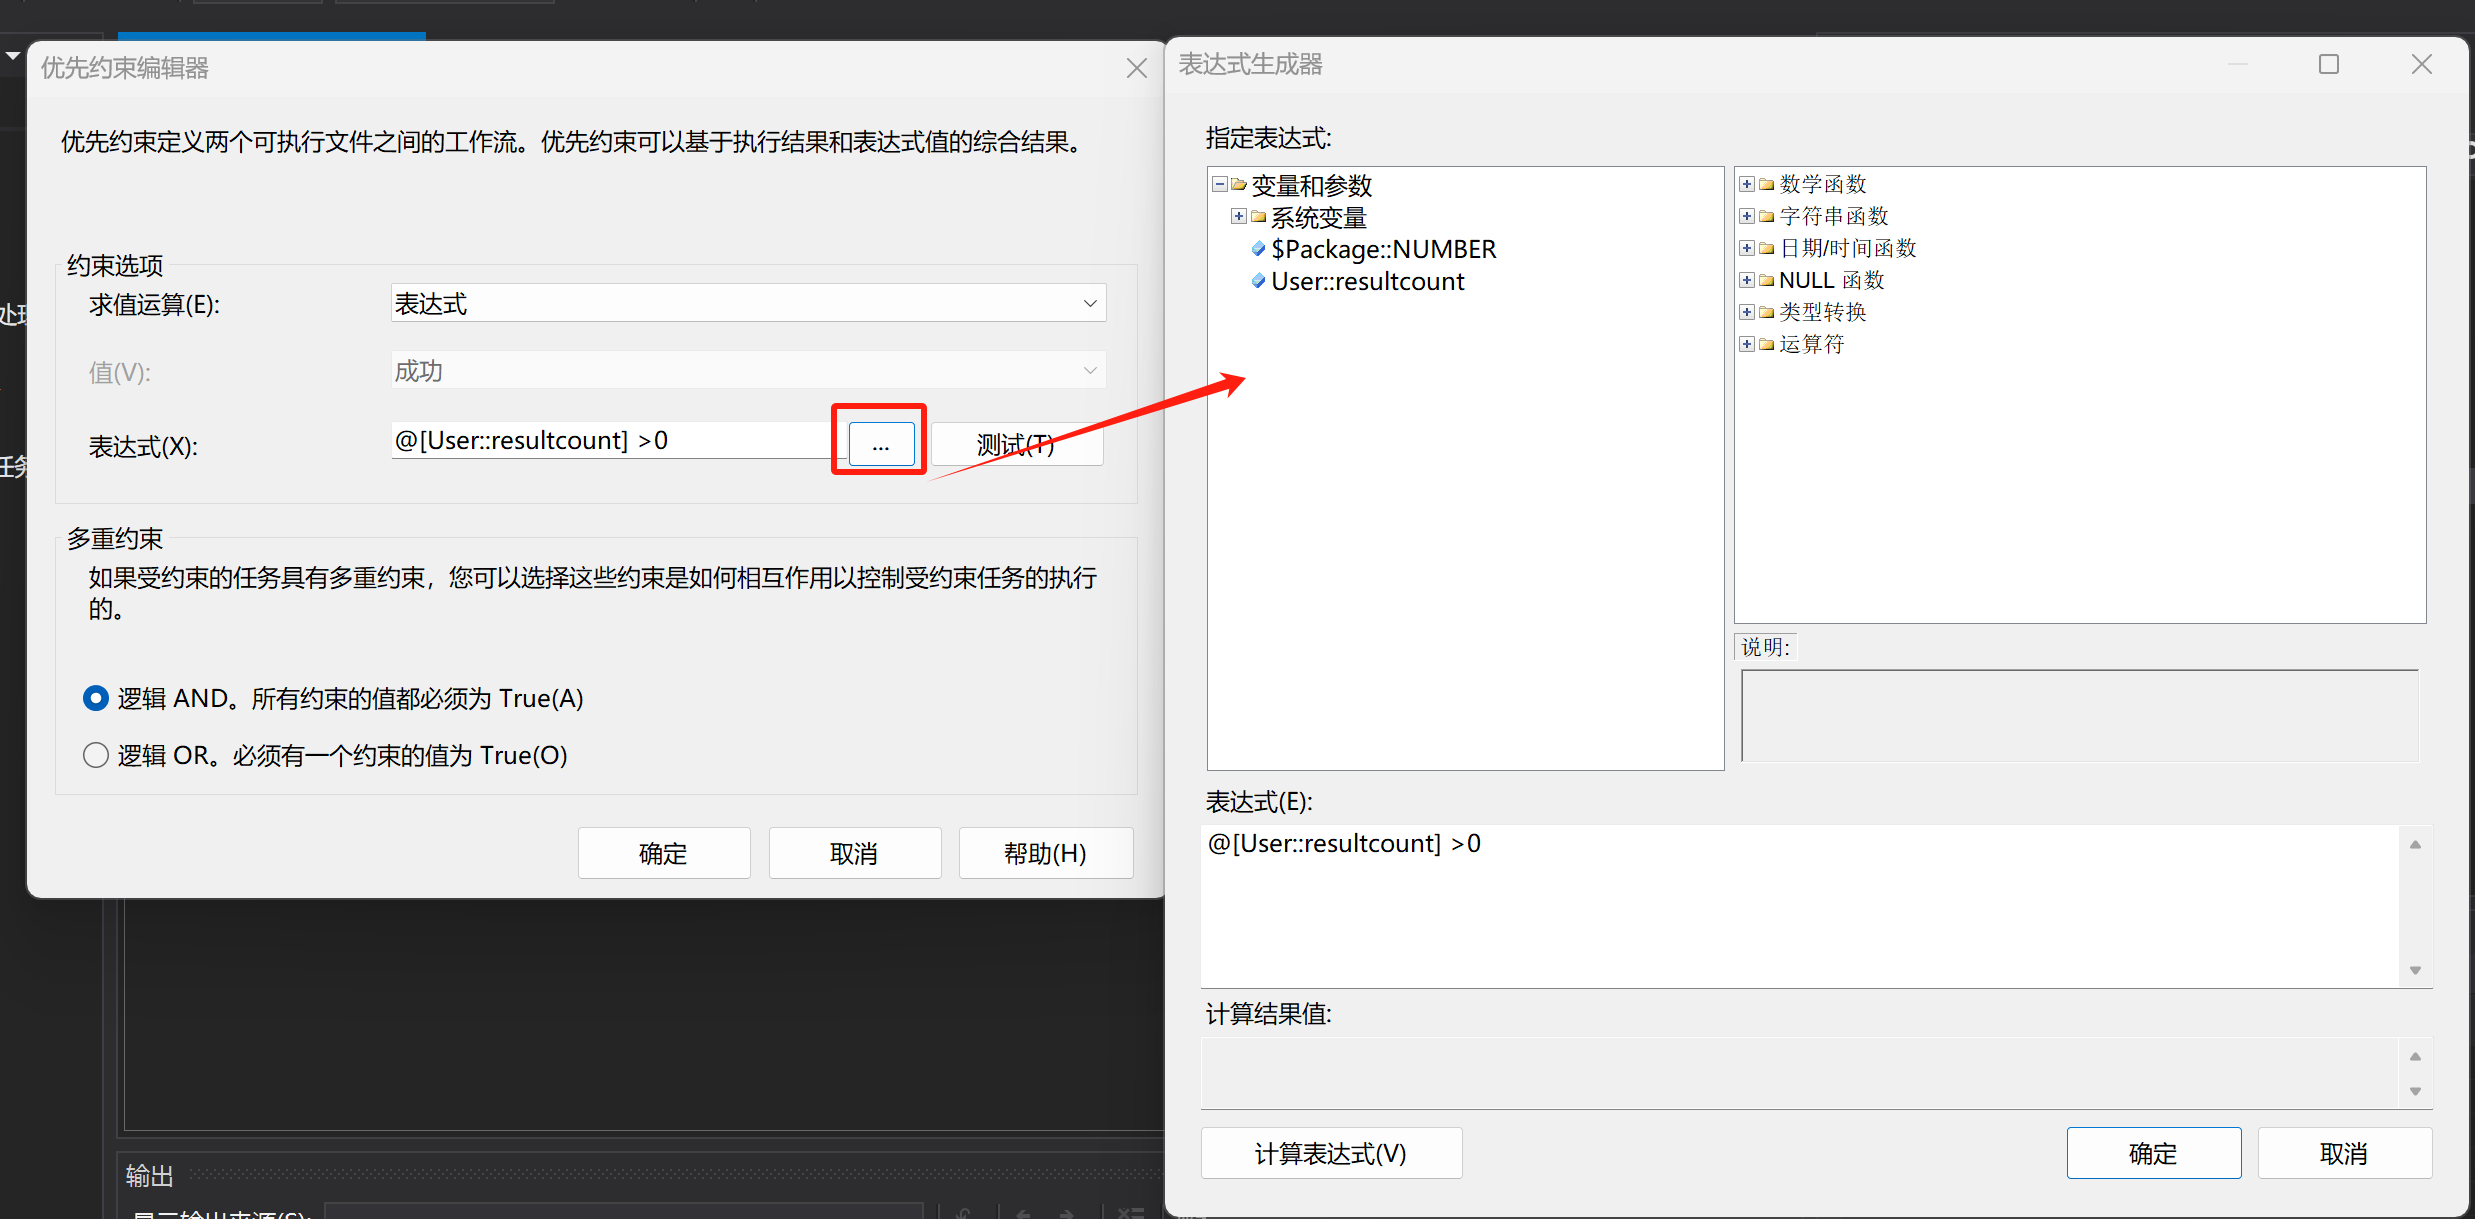Open the 求值运算 dropdown
This screenshot has height=1219, width=2475.
tap(747, 303)
